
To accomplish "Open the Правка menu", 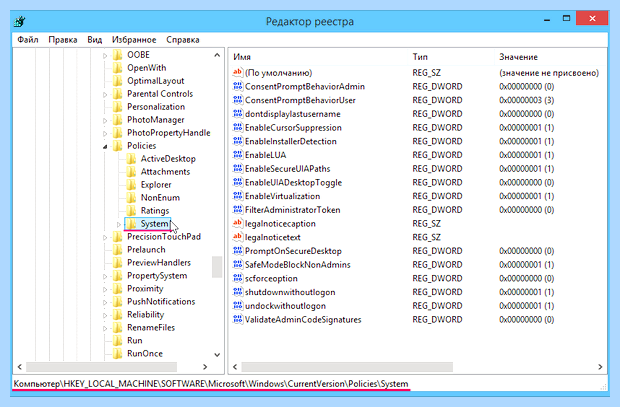I will coord(62,40).
